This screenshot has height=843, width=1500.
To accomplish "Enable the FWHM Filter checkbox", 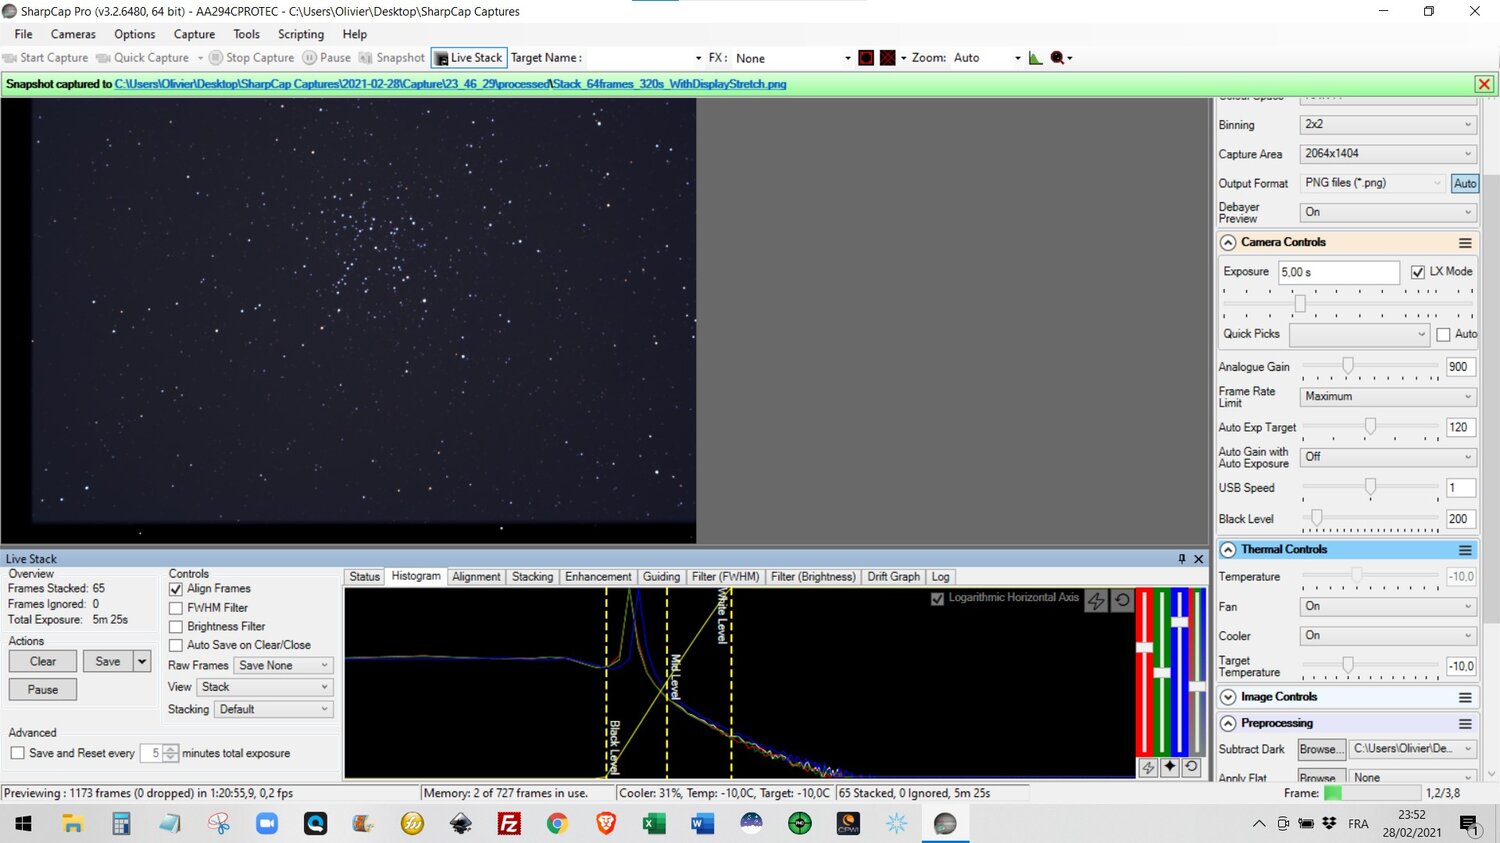I will [176, 608].
